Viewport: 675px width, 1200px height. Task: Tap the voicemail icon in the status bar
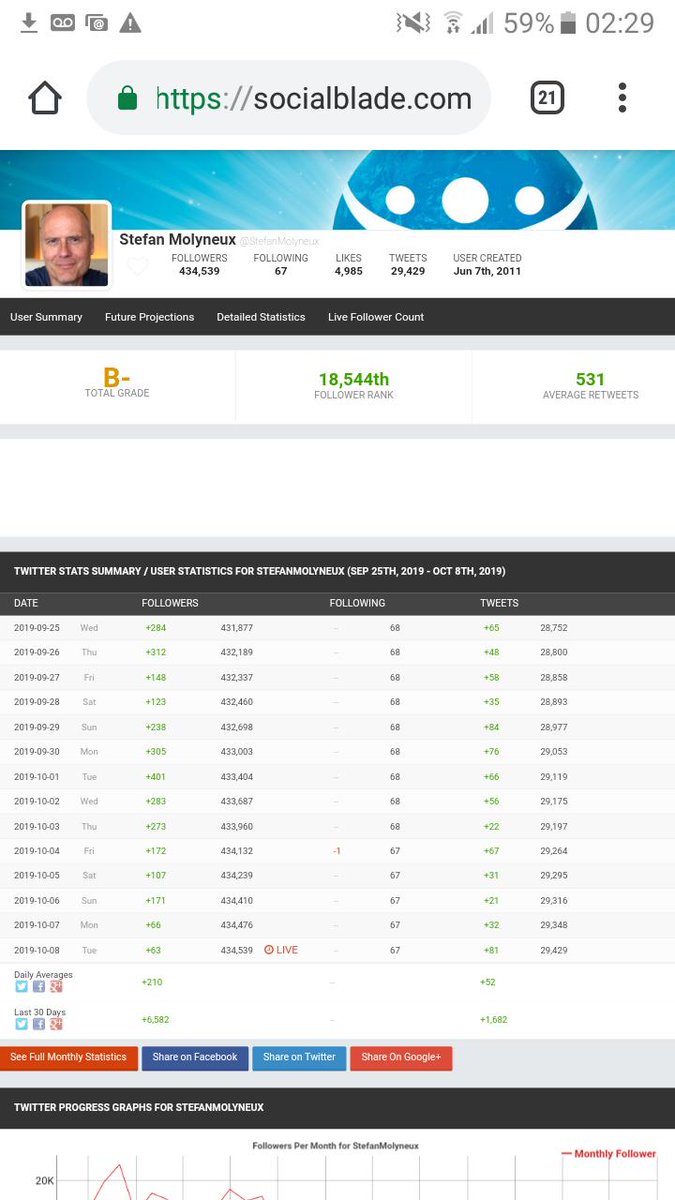(x=62, y=22)
